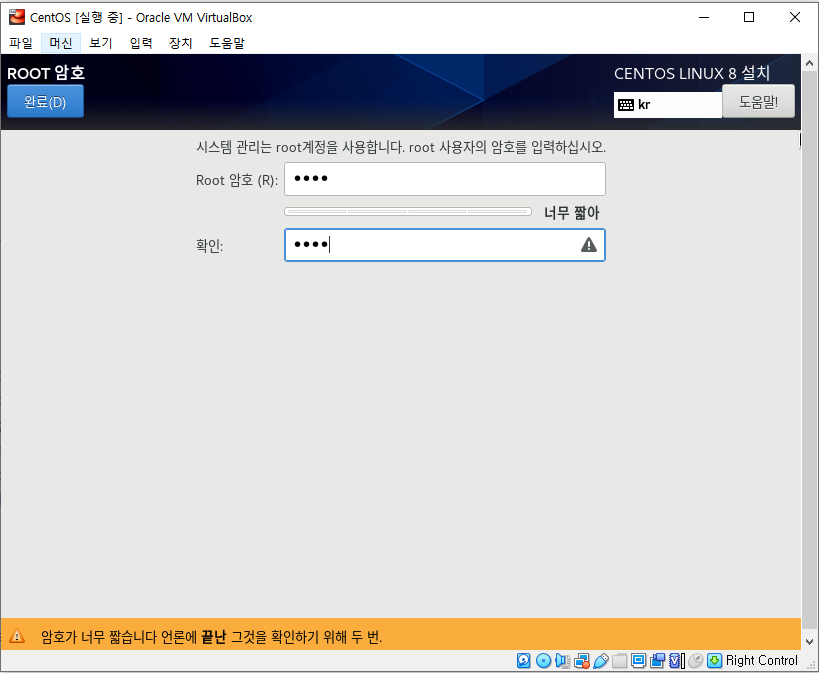The height and width of the screenshot is (673, 819).
Task: Click the 완료(D) done button
Action: [x=45, y=101]
